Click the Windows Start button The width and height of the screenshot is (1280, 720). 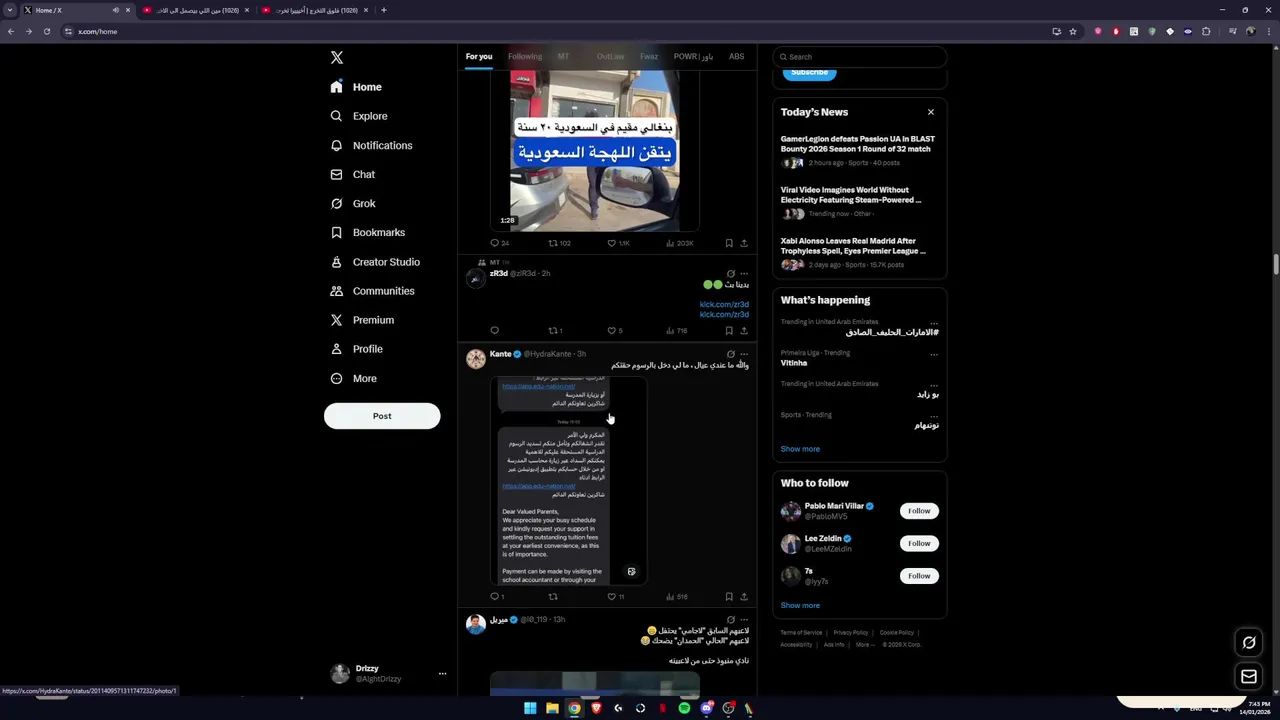pos(530,708)
